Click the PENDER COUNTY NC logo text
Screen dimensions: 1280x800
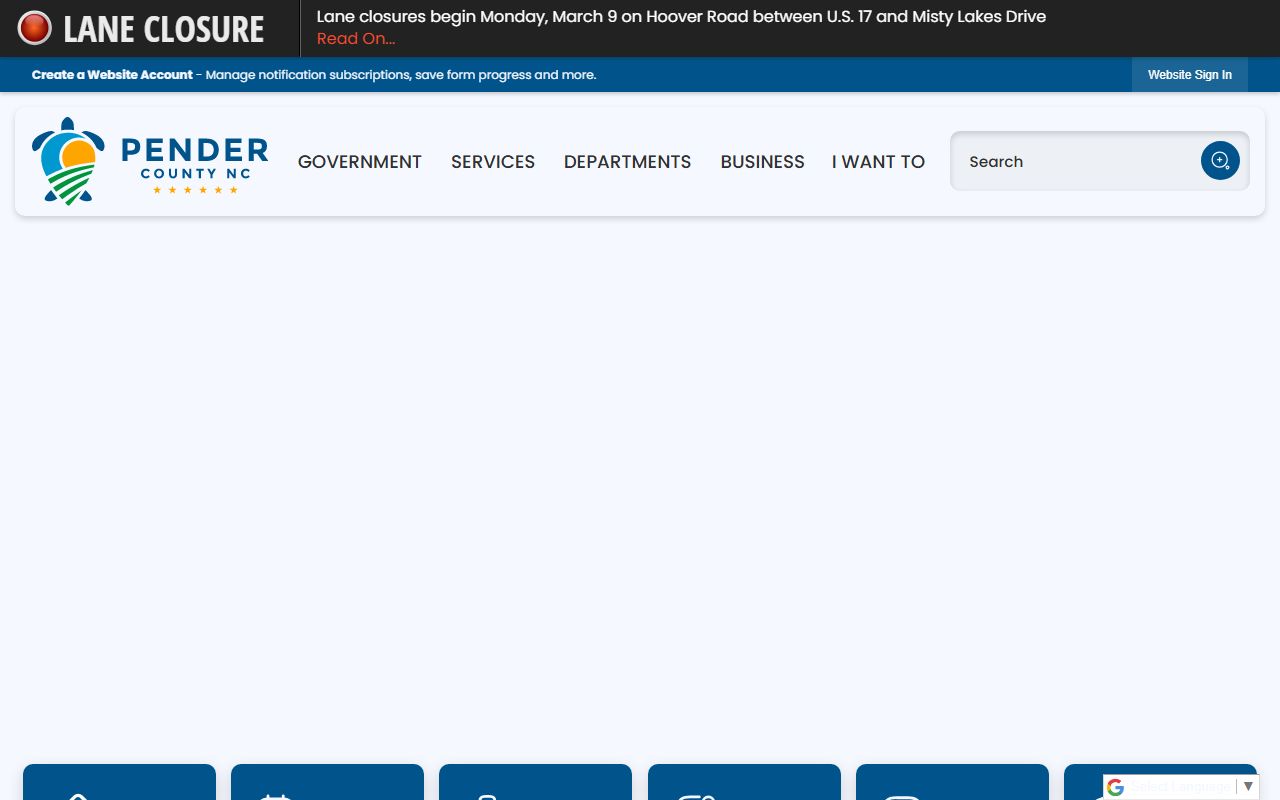point(194,160)
